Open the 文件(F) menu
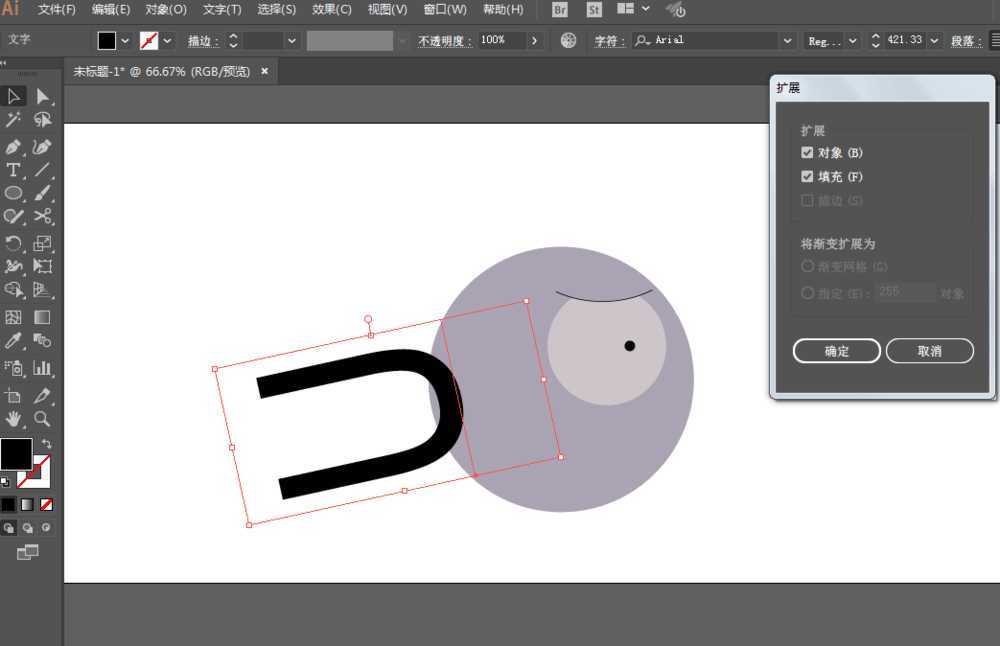 57,10
